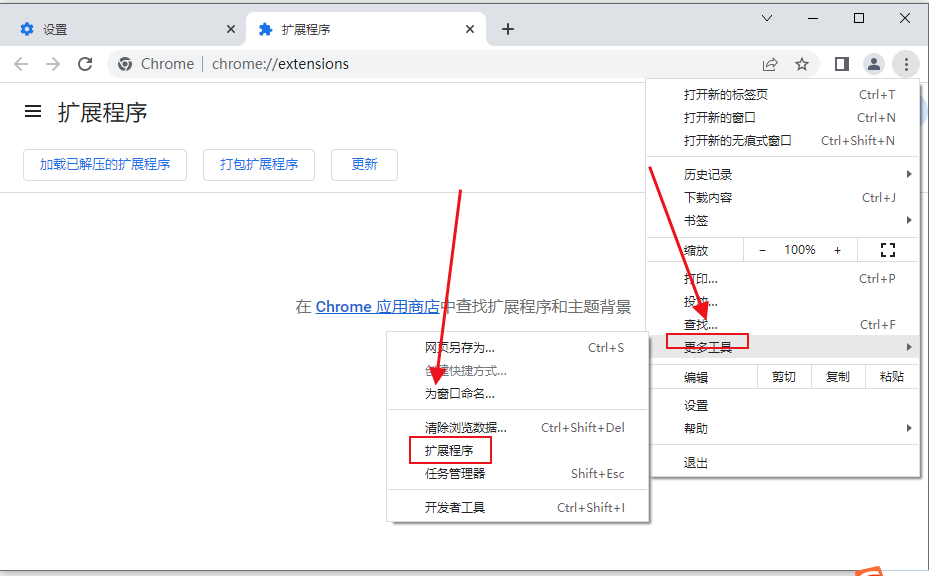Expand the 帮助 submenu

coord(783,428)
